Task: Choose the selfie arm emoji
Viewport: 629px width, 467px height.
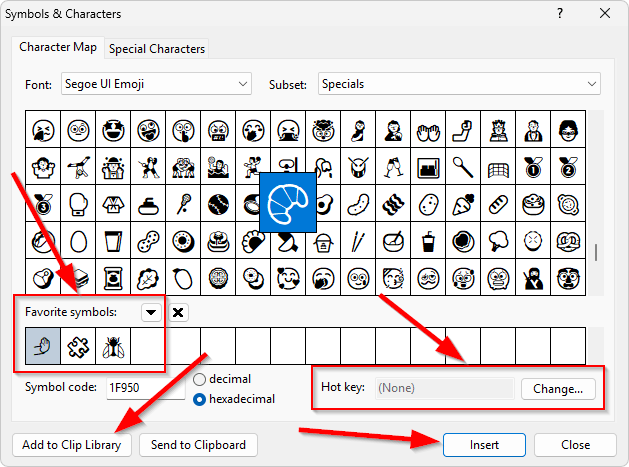Action: tap(463, 130)
